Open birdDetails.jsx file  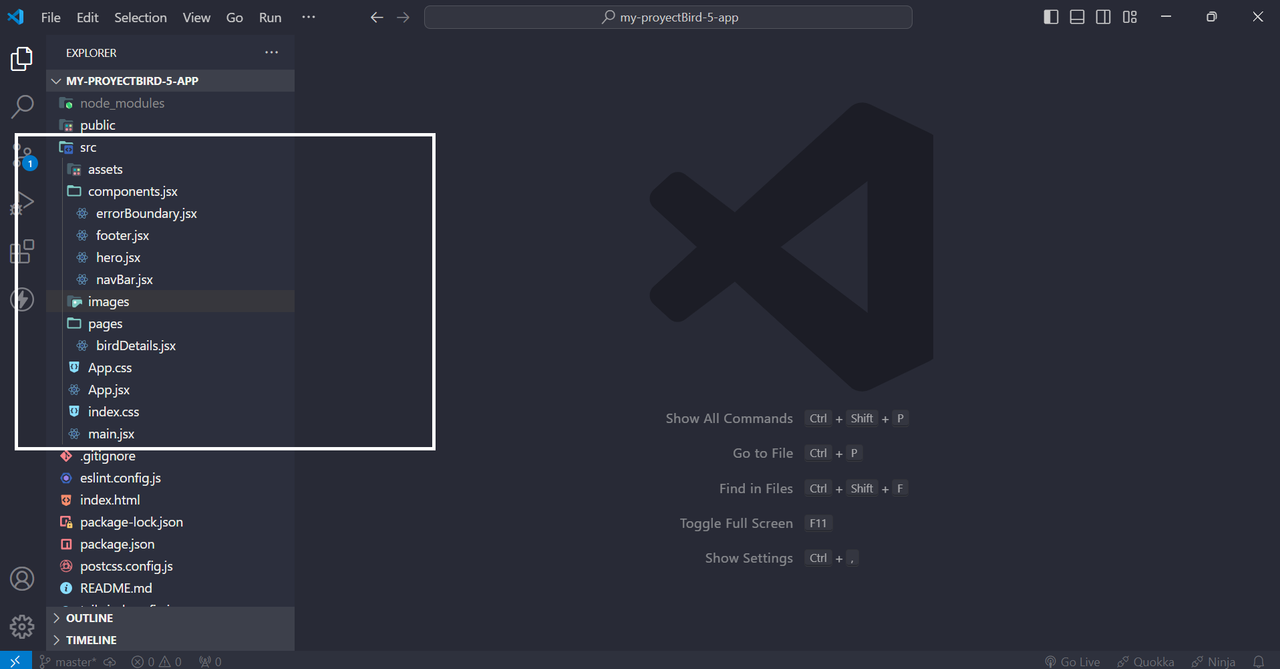tap(170, 345)
